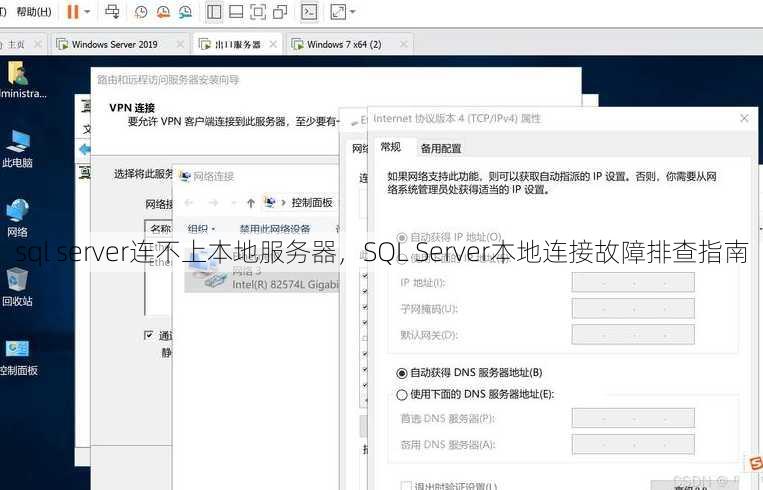Screen dimensions: 763x490
Task: Click the blue back arrow in the rear window
Action: pyautogui.click(x=85, y=149)
